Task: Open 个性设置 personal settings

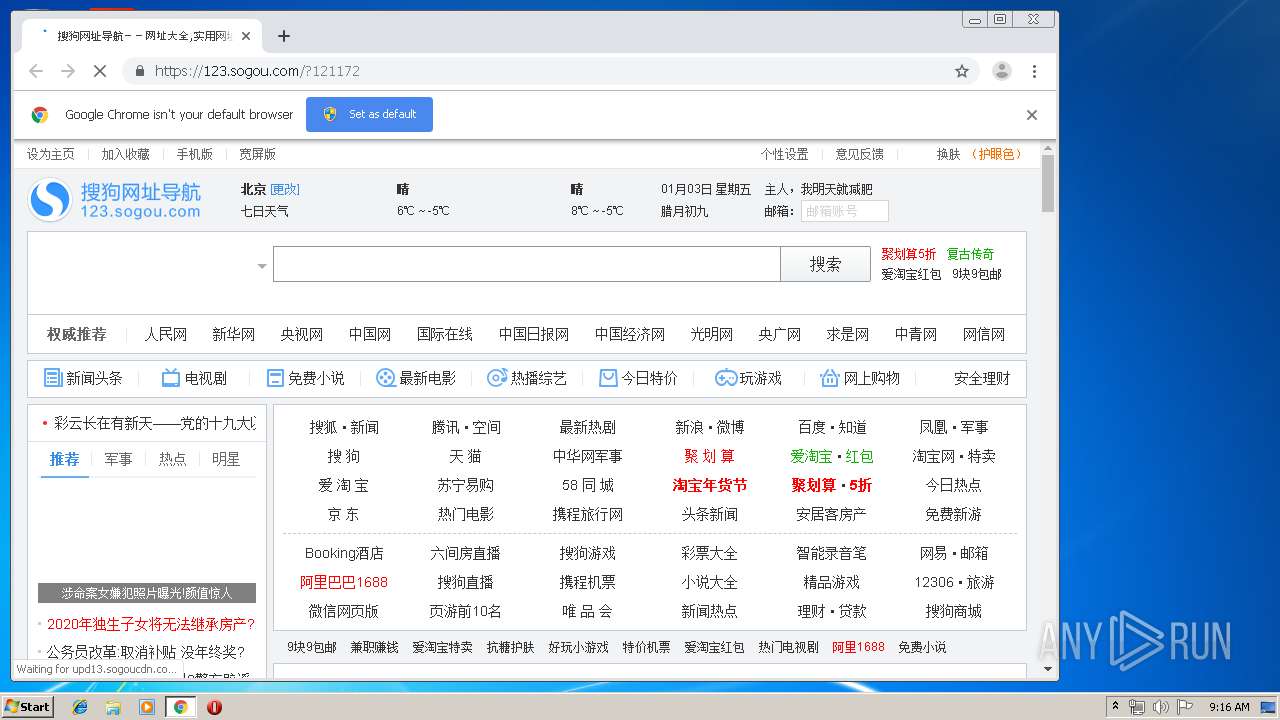Action: click(x=784, y=154)
